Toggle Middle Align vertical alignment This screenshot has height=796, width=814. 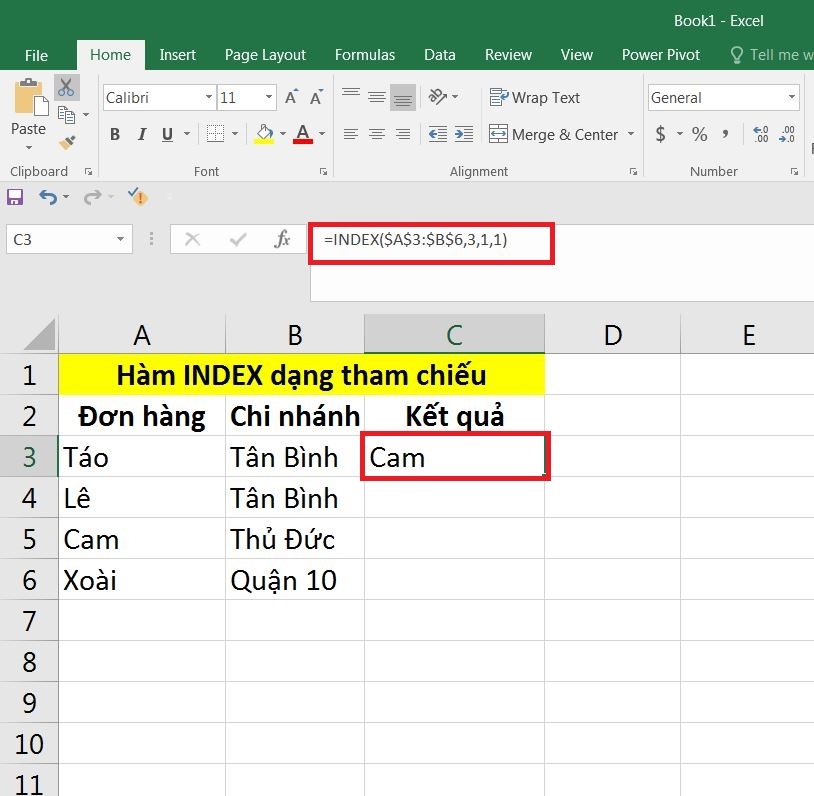coord(376,97)
